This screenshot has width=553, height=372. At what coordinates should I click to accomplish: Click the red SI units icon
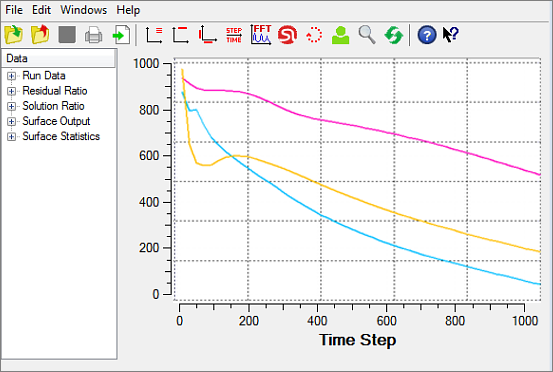pyautogui.click(x=287, y=35)
